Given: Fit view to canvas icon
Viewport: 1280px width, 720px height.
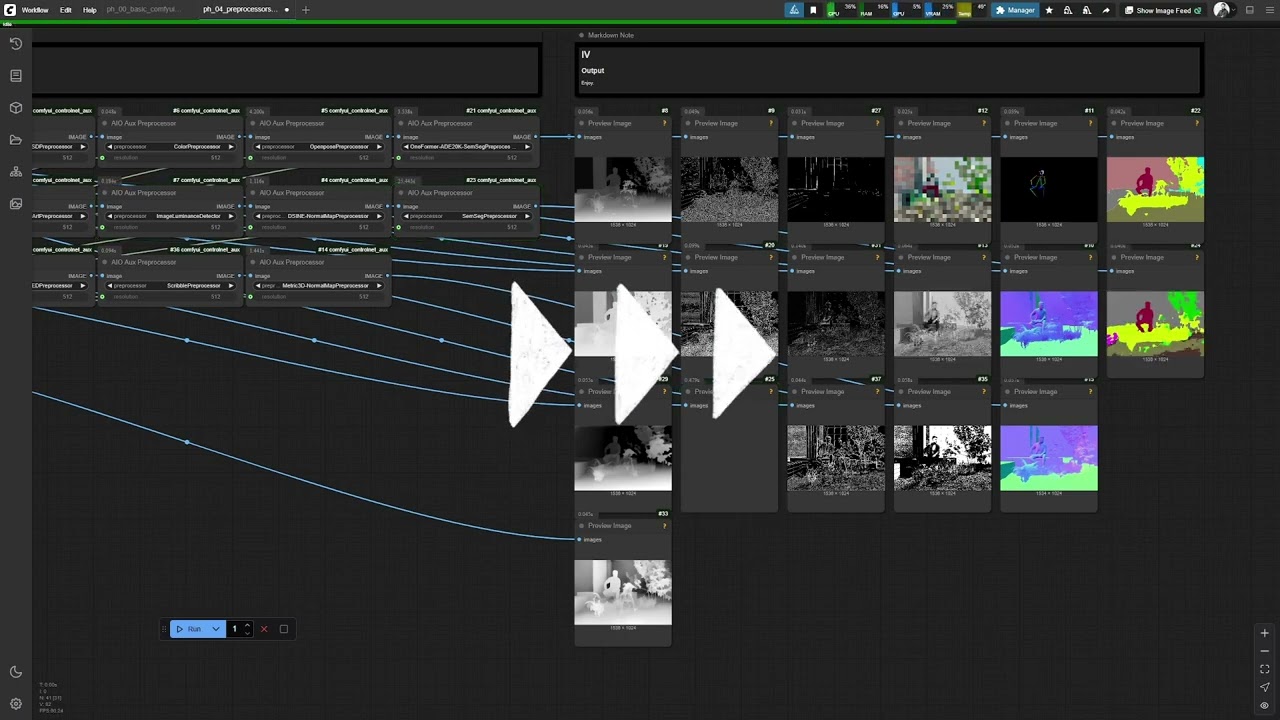Looking at the screenshot, I should pos(1264,669).
